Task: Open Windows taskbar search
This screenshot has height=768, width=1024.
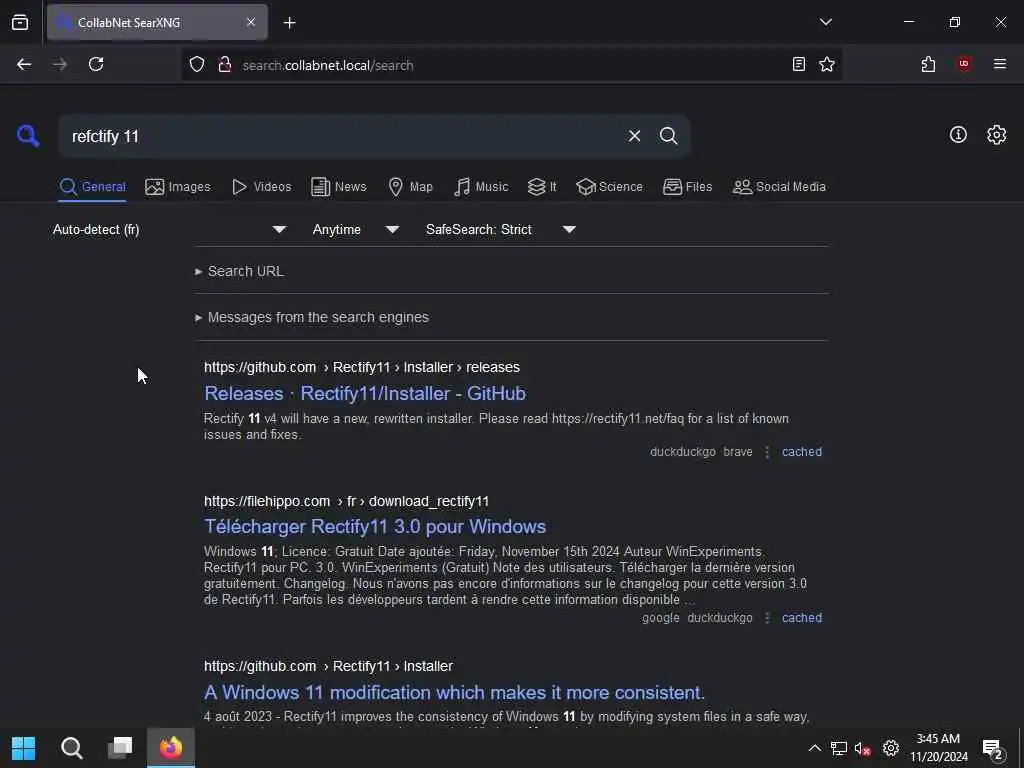Action: click(72, 748)
